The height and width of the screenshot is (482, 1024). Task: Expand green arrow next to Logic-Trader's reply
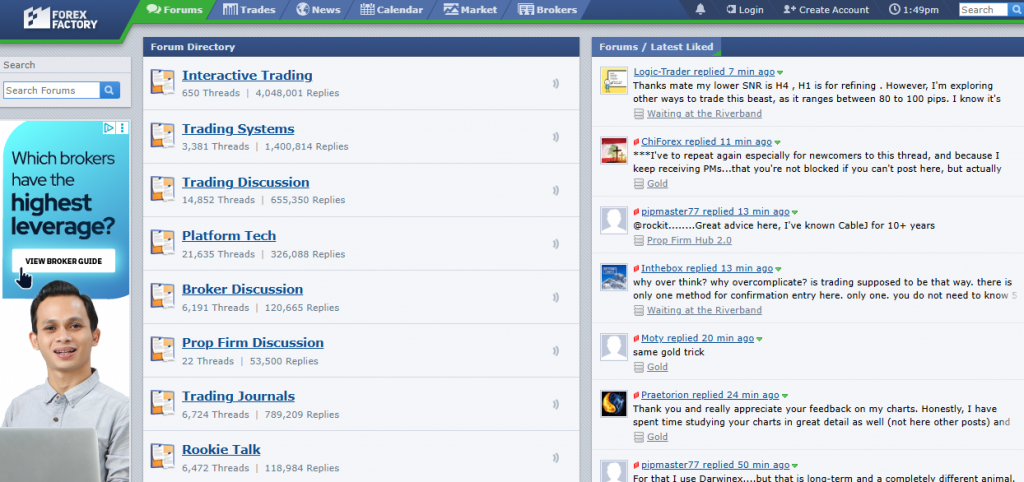(x=779, y=73)
